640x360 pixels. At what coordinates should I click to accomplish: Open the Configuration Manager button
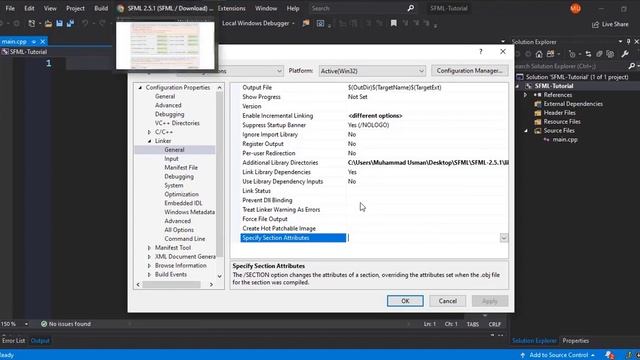[x=469, y=71]
